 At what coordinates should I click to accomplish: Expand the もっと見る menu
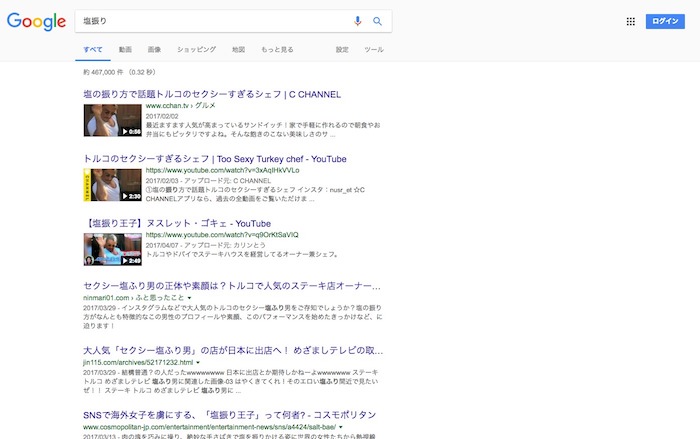point(277,49)
